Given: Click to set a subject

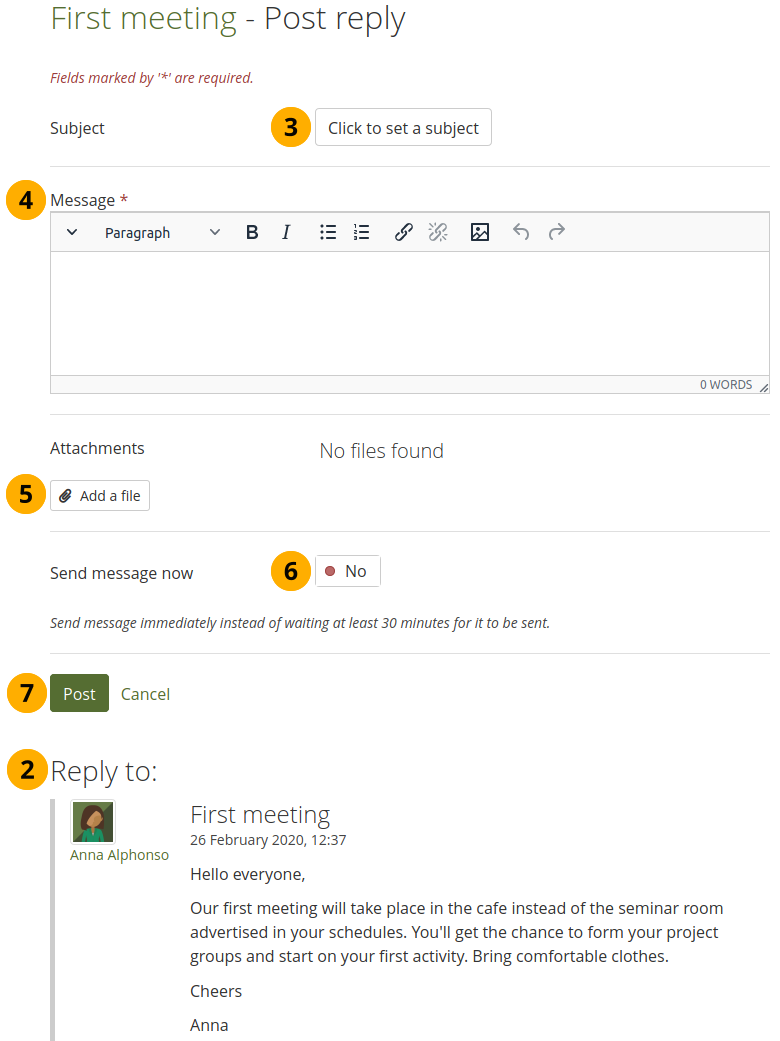Looking at the screenshot, I should (403, 128).
